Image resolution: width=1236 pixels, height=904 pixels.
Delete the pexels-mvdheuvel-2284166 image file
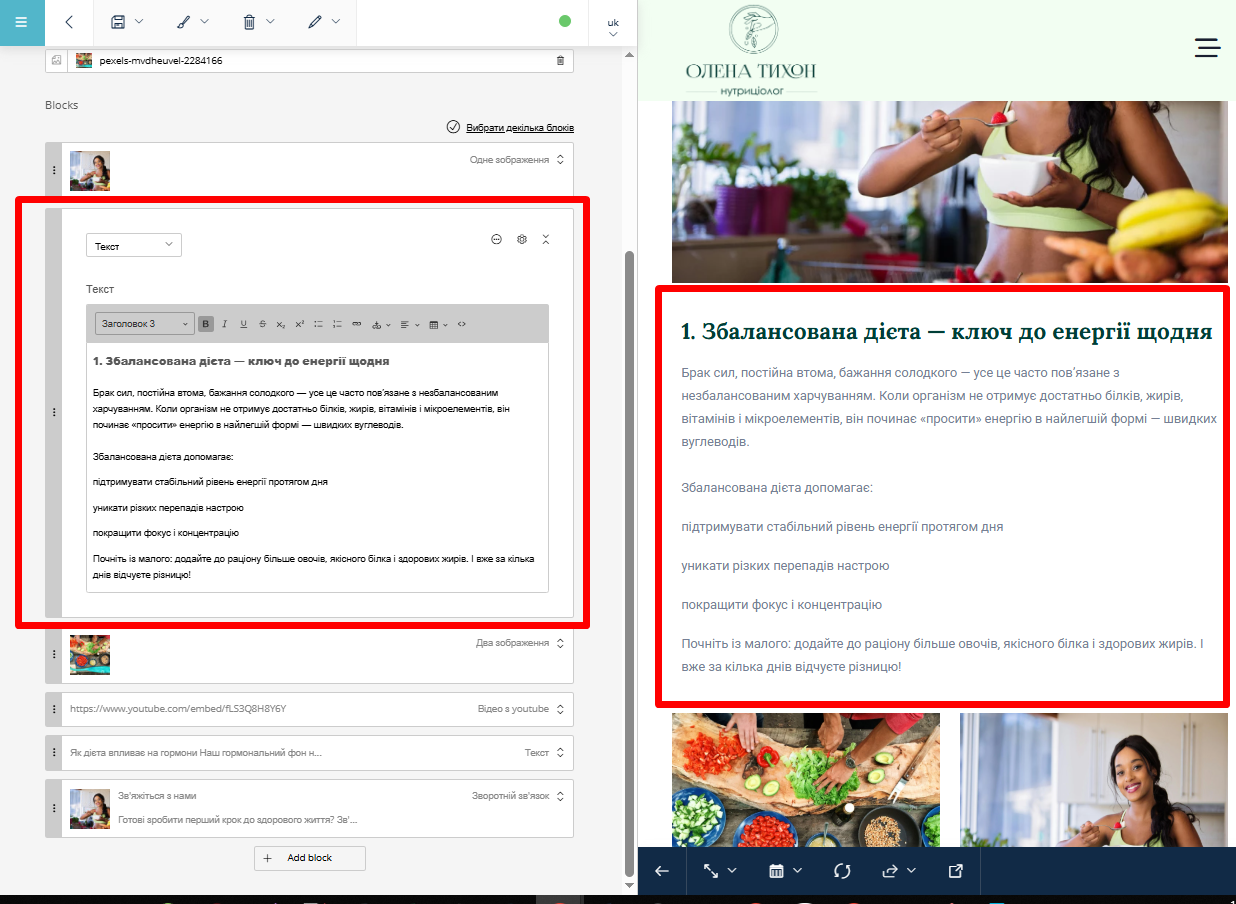pyautogui.click(x=560, y=61)
